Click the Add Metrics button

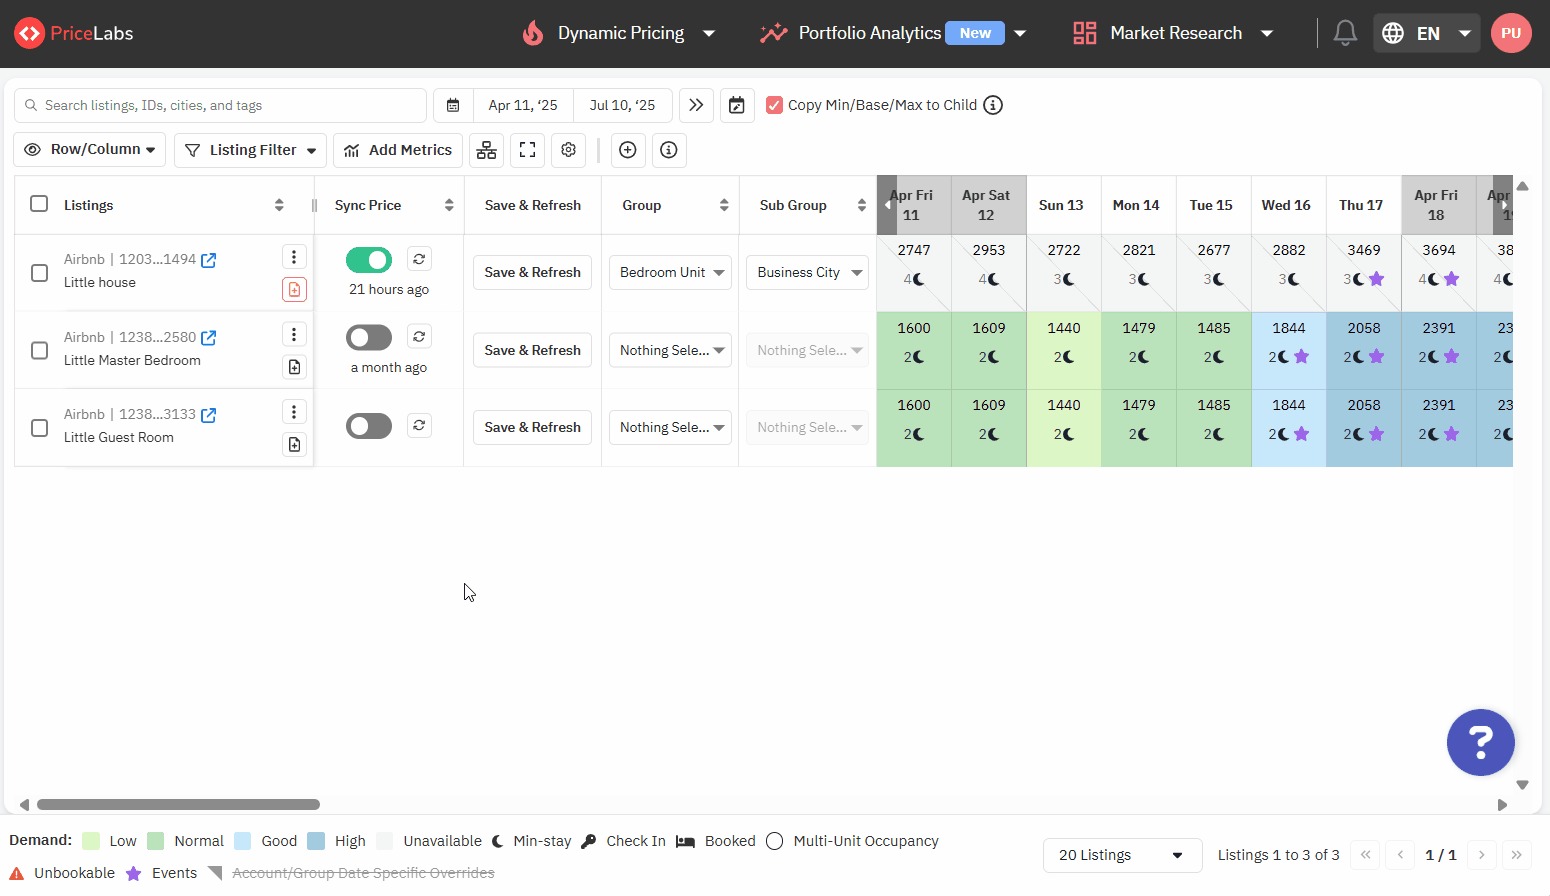coord(398,150)
